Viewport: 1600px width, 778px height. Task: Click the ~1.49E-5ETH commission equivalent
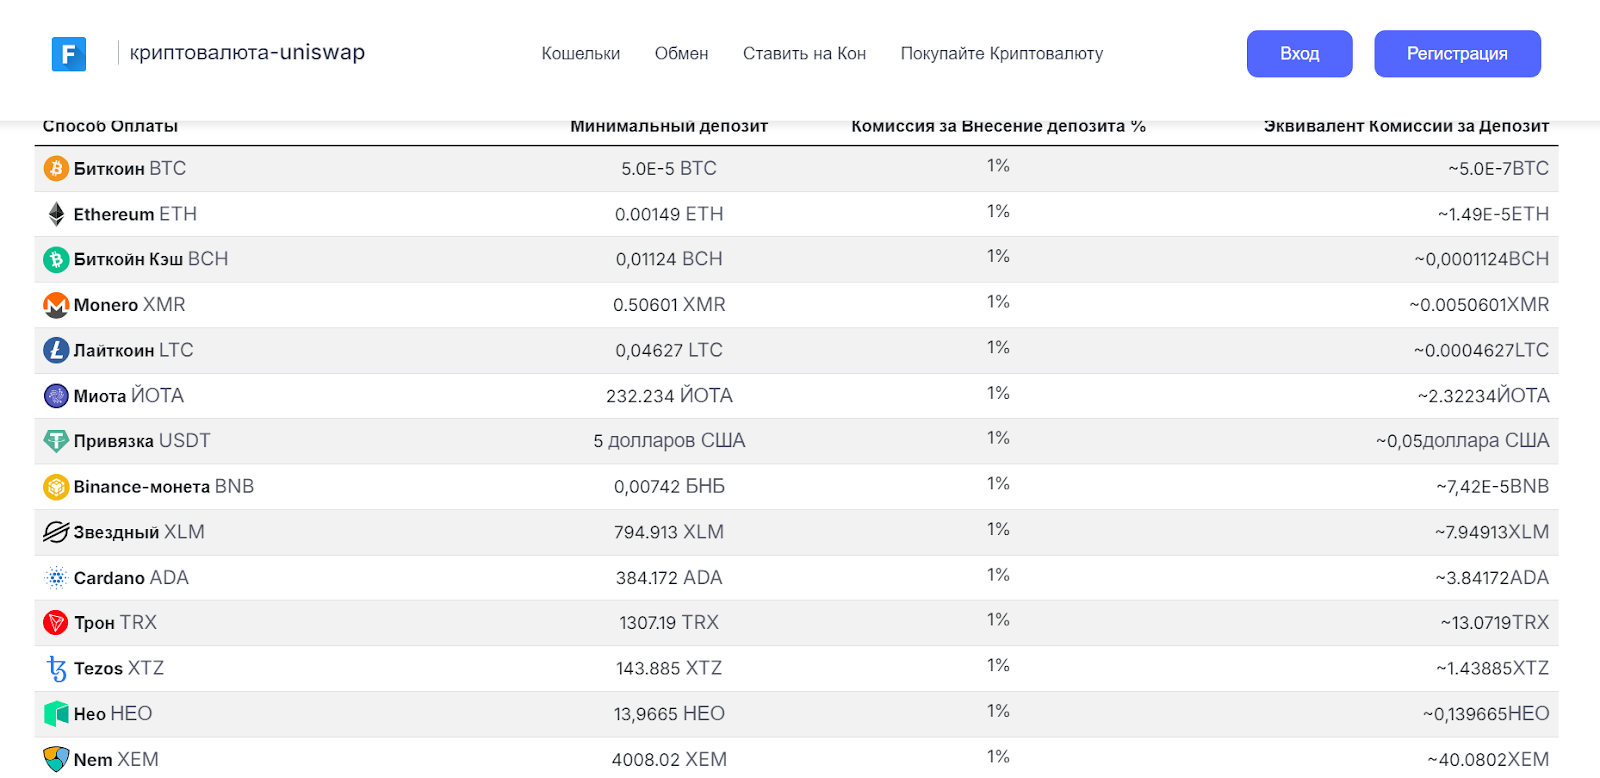(x=1493, y=214)
